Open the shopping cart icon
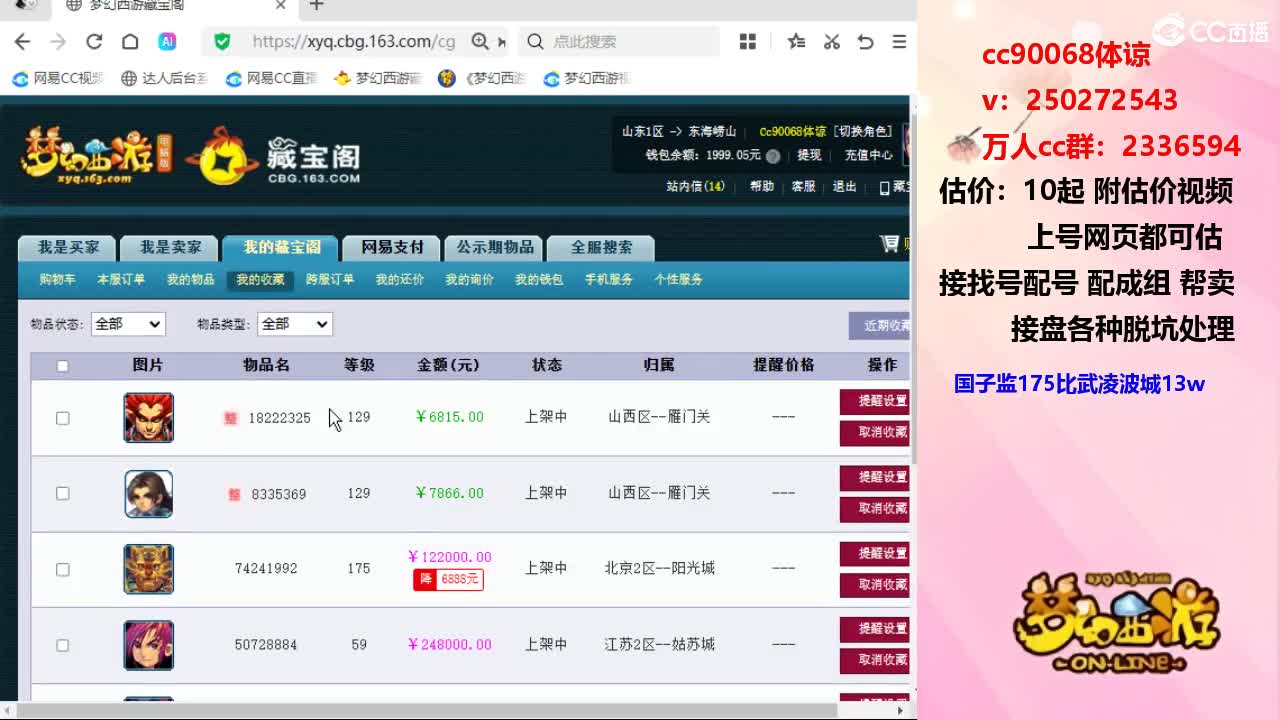1280x720 pixels. [889, 243]
